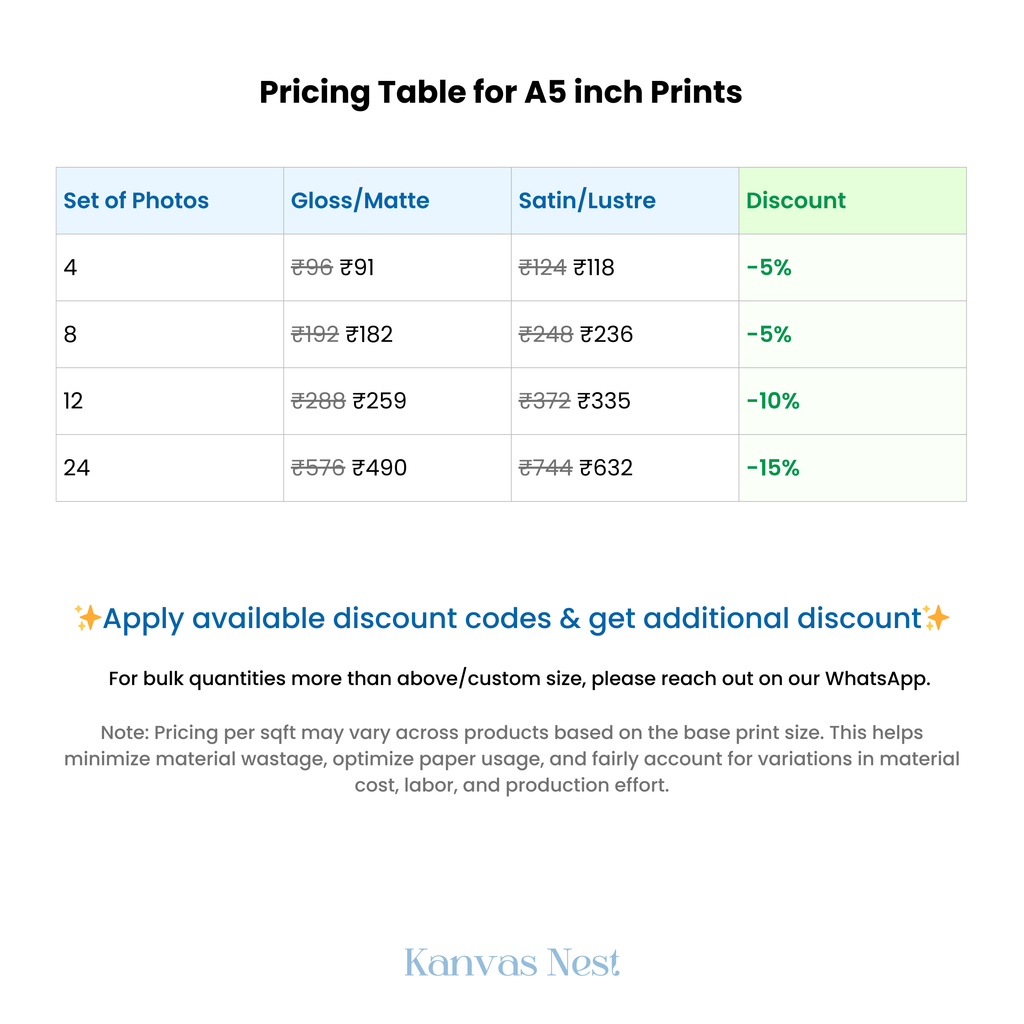Image resolution: width=1024 pixels, height=1024 pixels.
Task: Click the right sparkle emoji icon
Action: (936, 618)
